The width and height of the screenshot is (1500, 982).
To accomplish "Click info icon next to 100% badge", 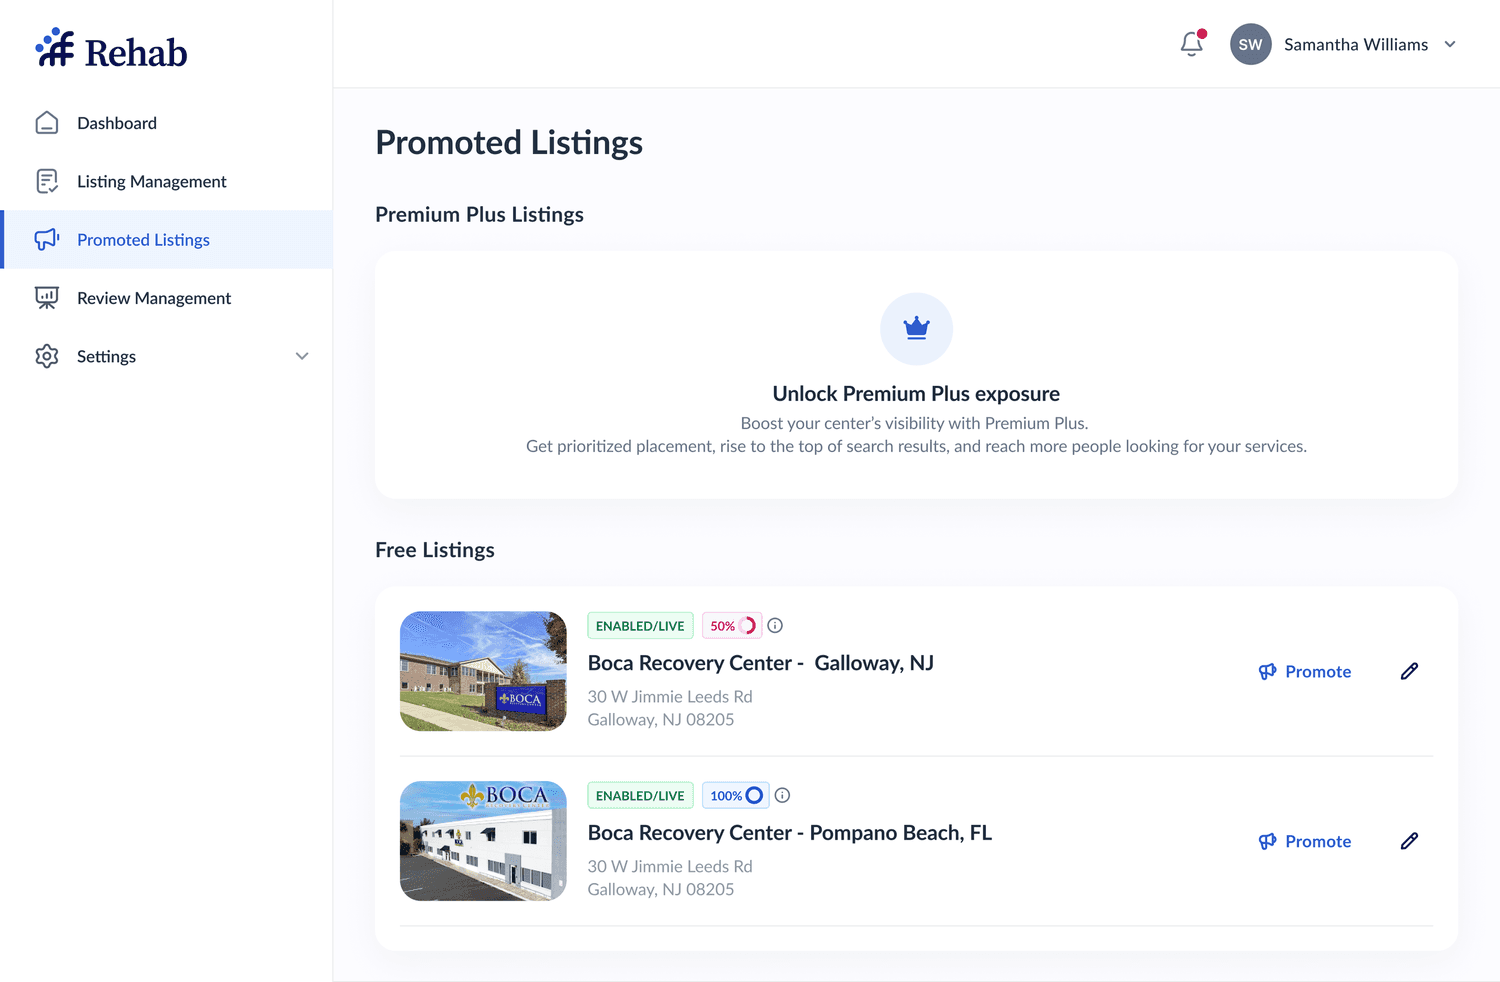I will tap(782, 796).
